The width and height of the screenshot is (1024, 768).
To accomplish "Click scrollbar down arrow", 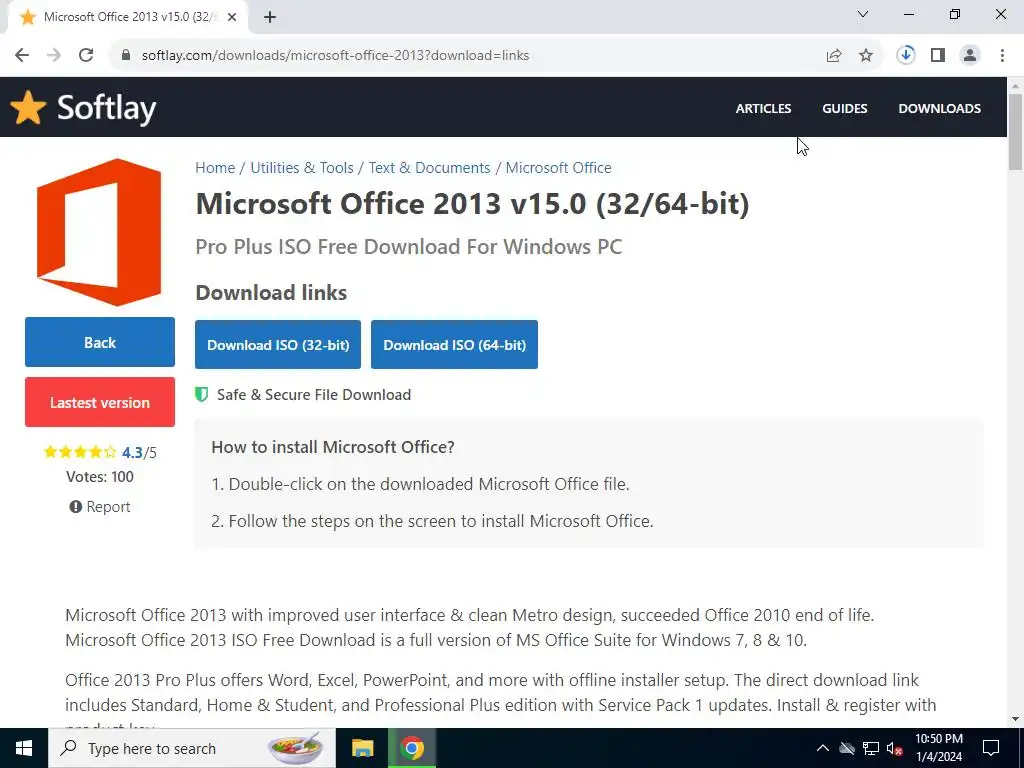I will click(1015, 719).
